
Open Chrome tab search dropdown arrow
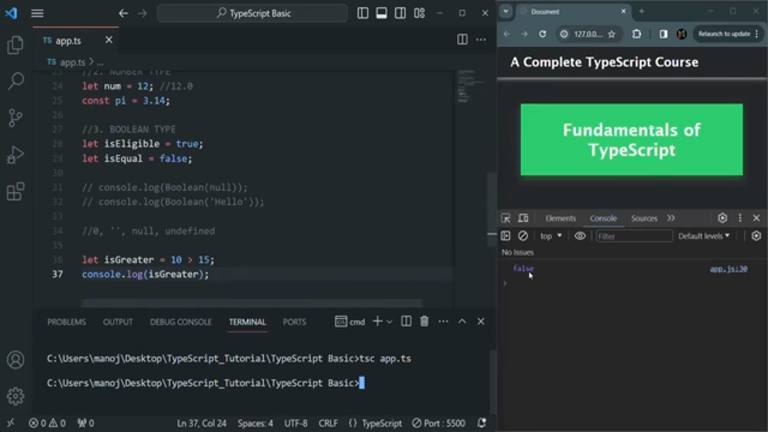(x=506, y=11)
